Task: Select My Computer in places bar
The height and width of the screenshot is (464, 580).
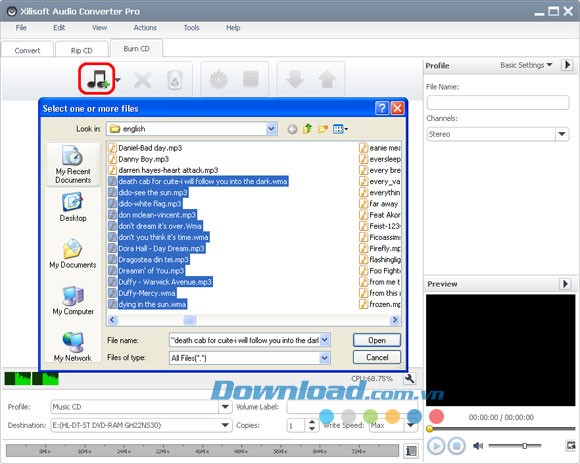Action: pos(73,300)
